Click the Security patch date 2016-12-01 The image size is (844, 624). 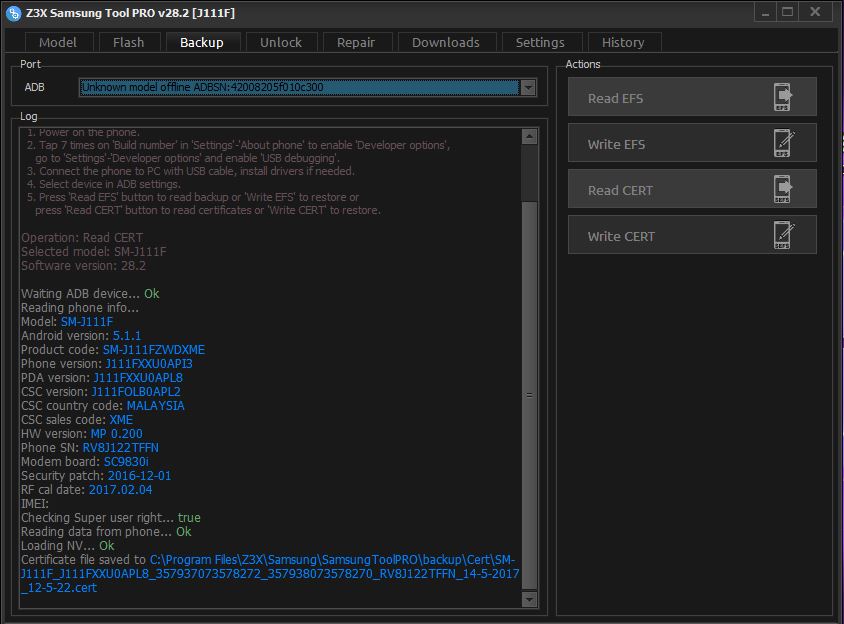139,475
